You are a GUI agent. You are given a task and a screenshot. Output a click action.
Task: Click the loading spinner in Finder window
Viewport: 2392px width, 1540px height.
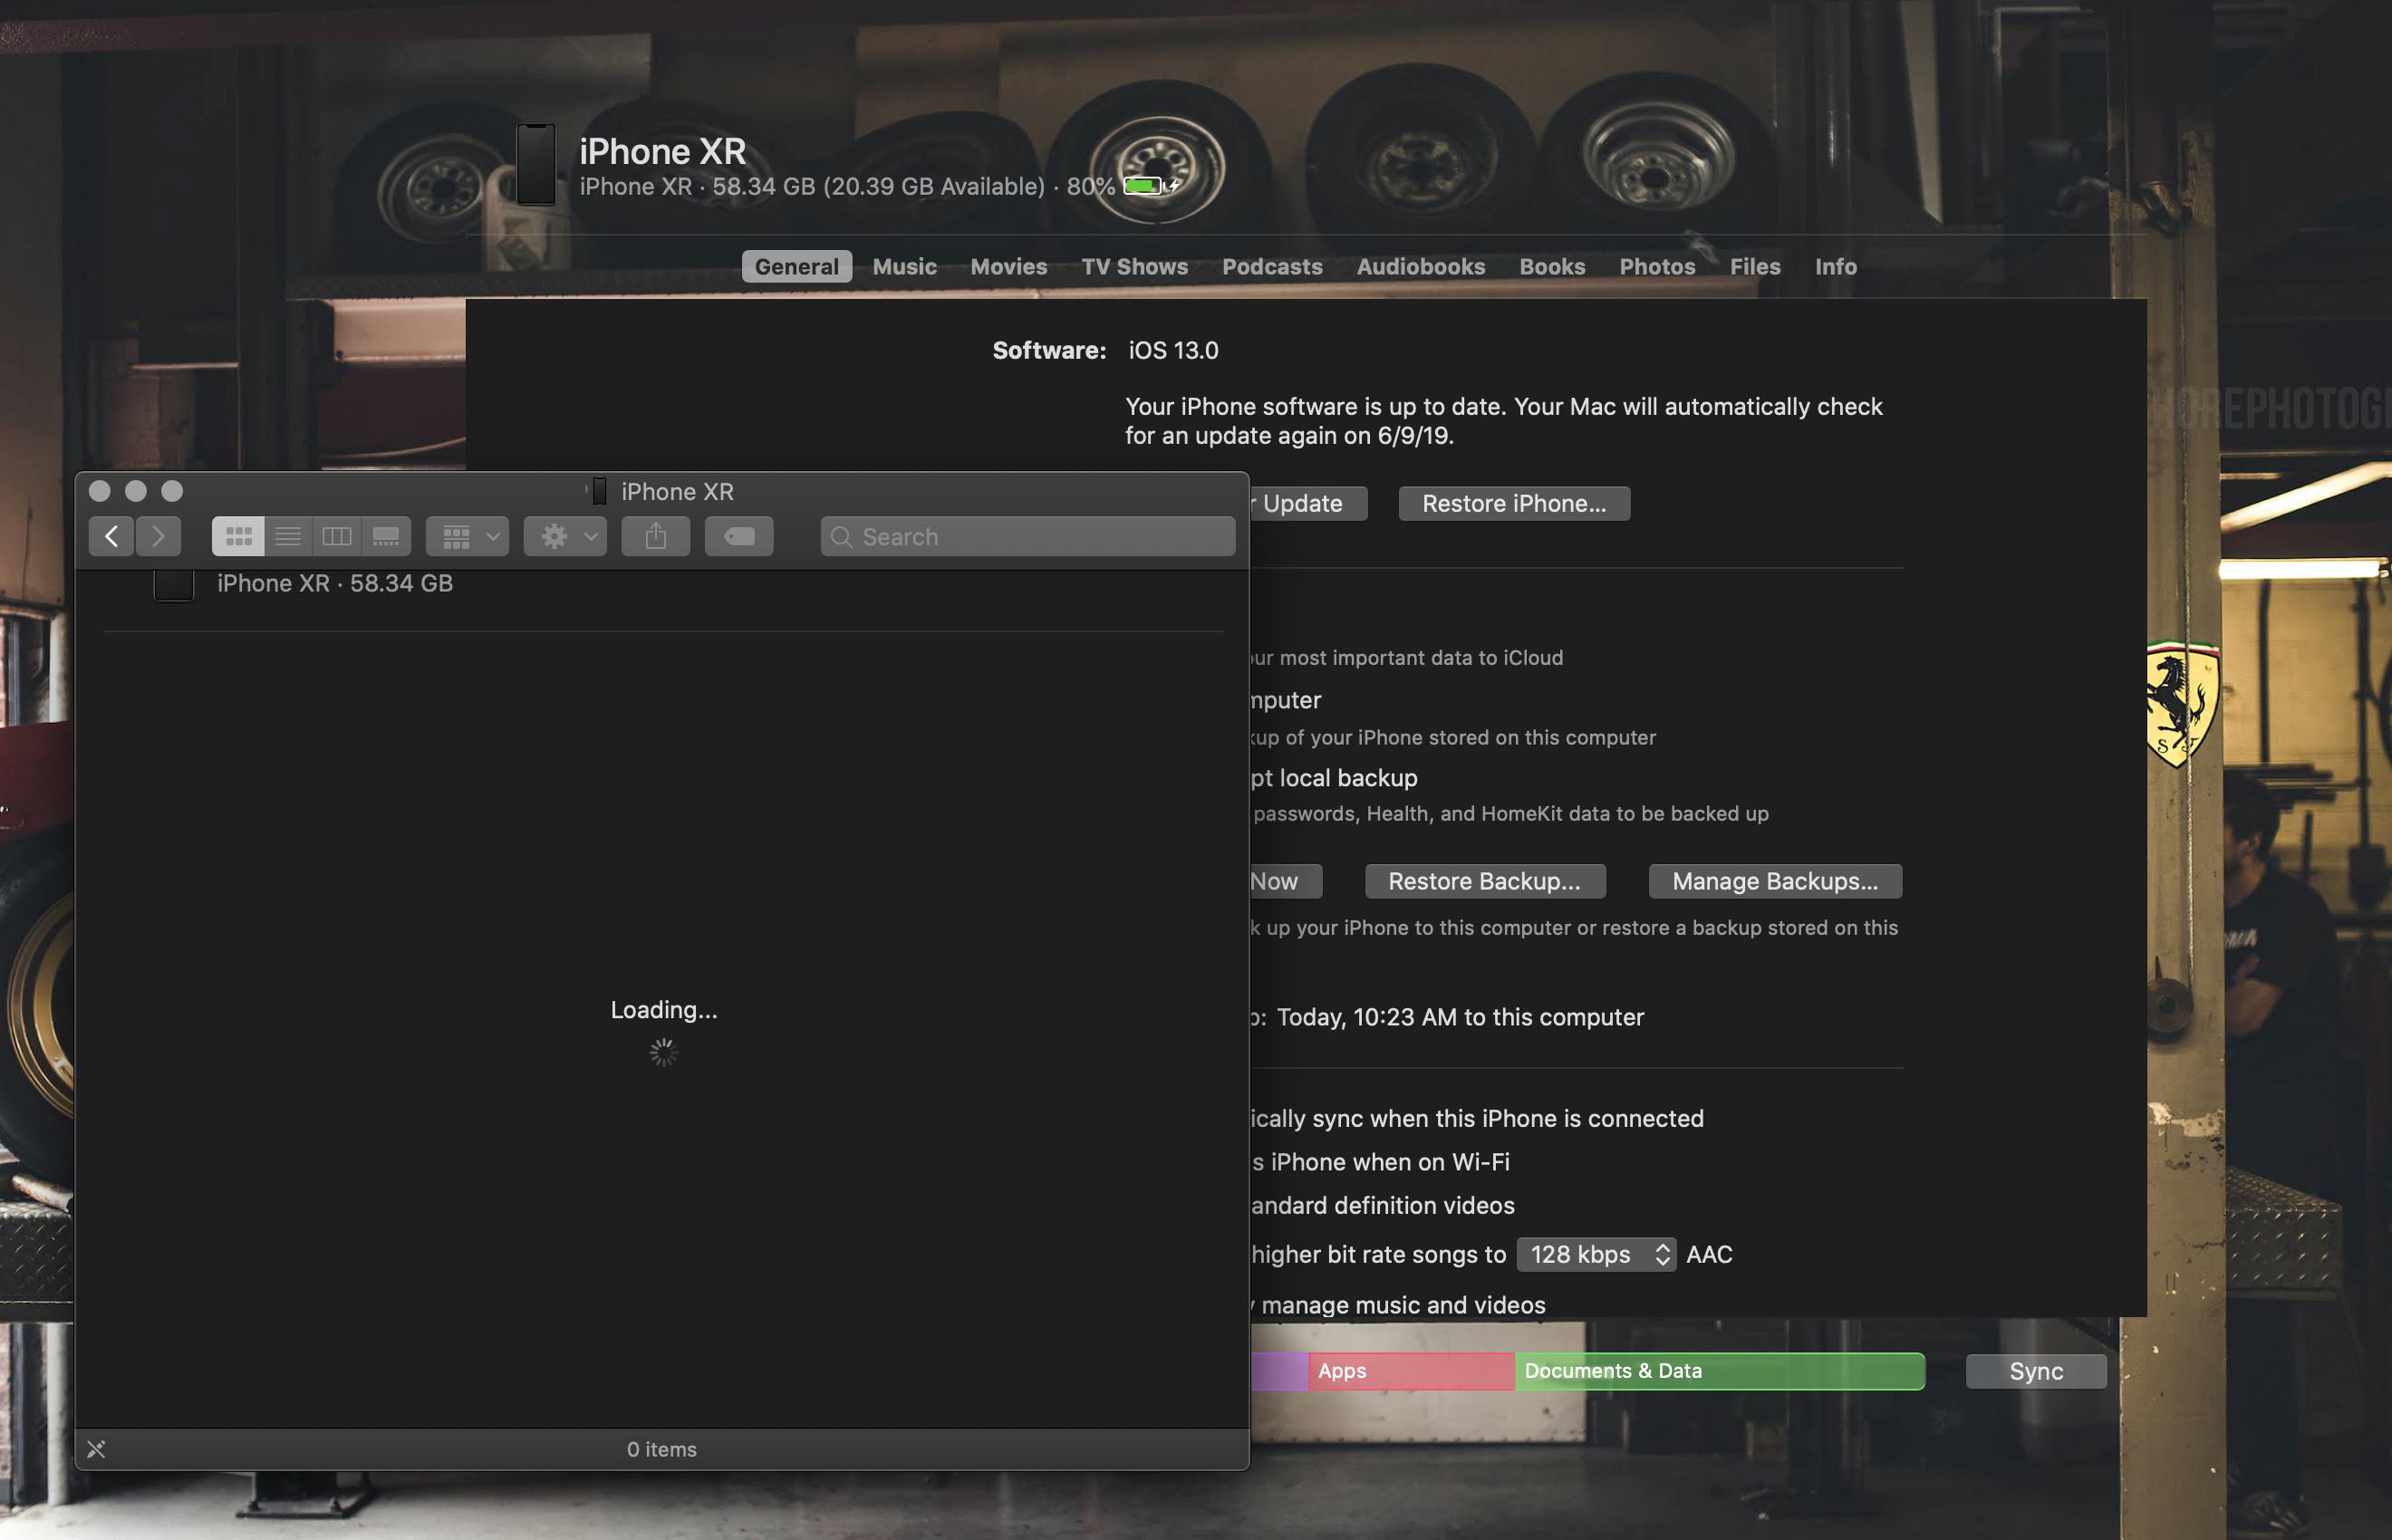663,1052
